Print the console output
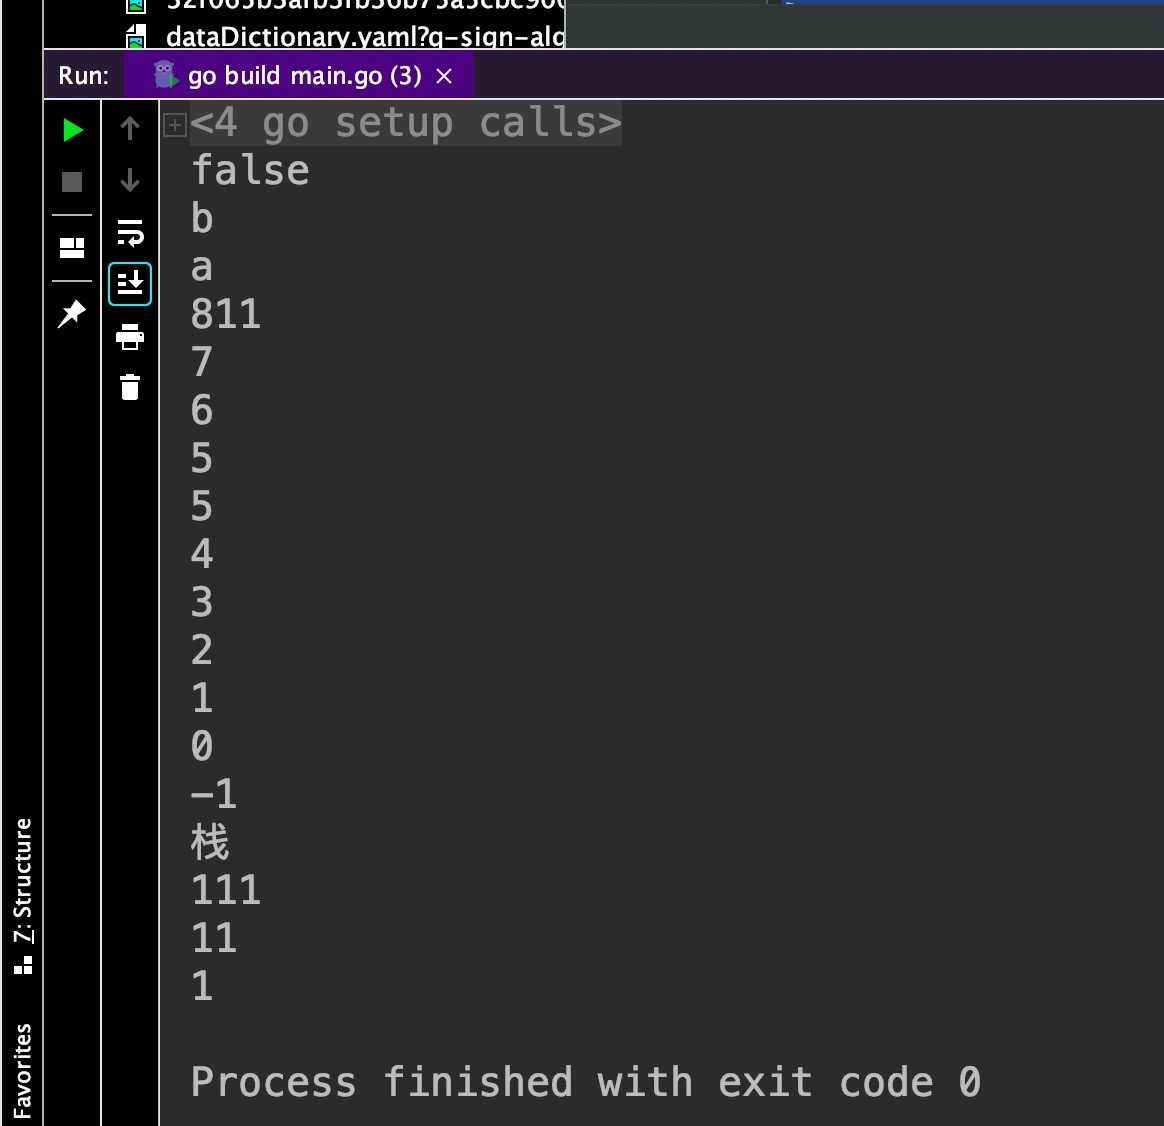This screenshot has height=1126, width=1164. 130,336
